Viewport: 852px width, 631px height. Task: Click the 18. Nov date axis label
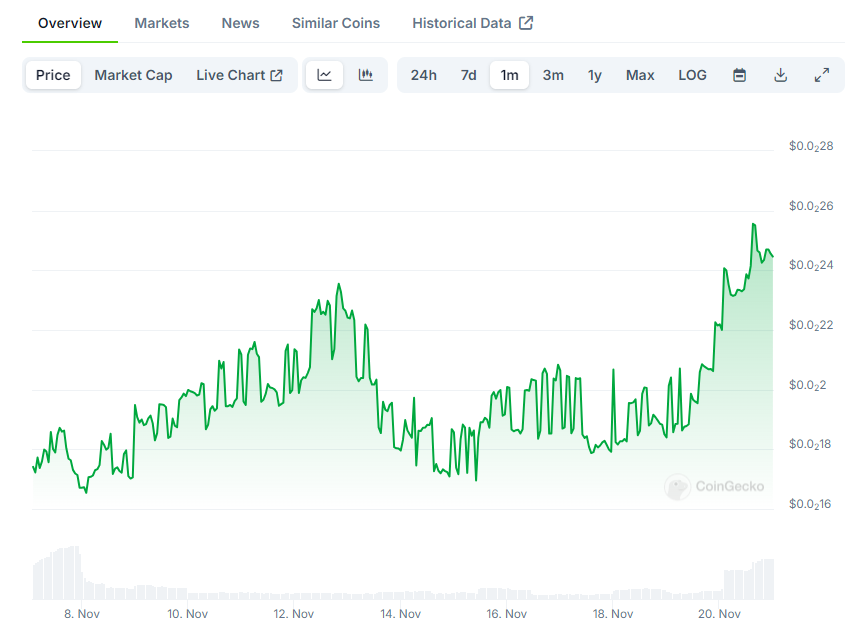pos(613,614)
